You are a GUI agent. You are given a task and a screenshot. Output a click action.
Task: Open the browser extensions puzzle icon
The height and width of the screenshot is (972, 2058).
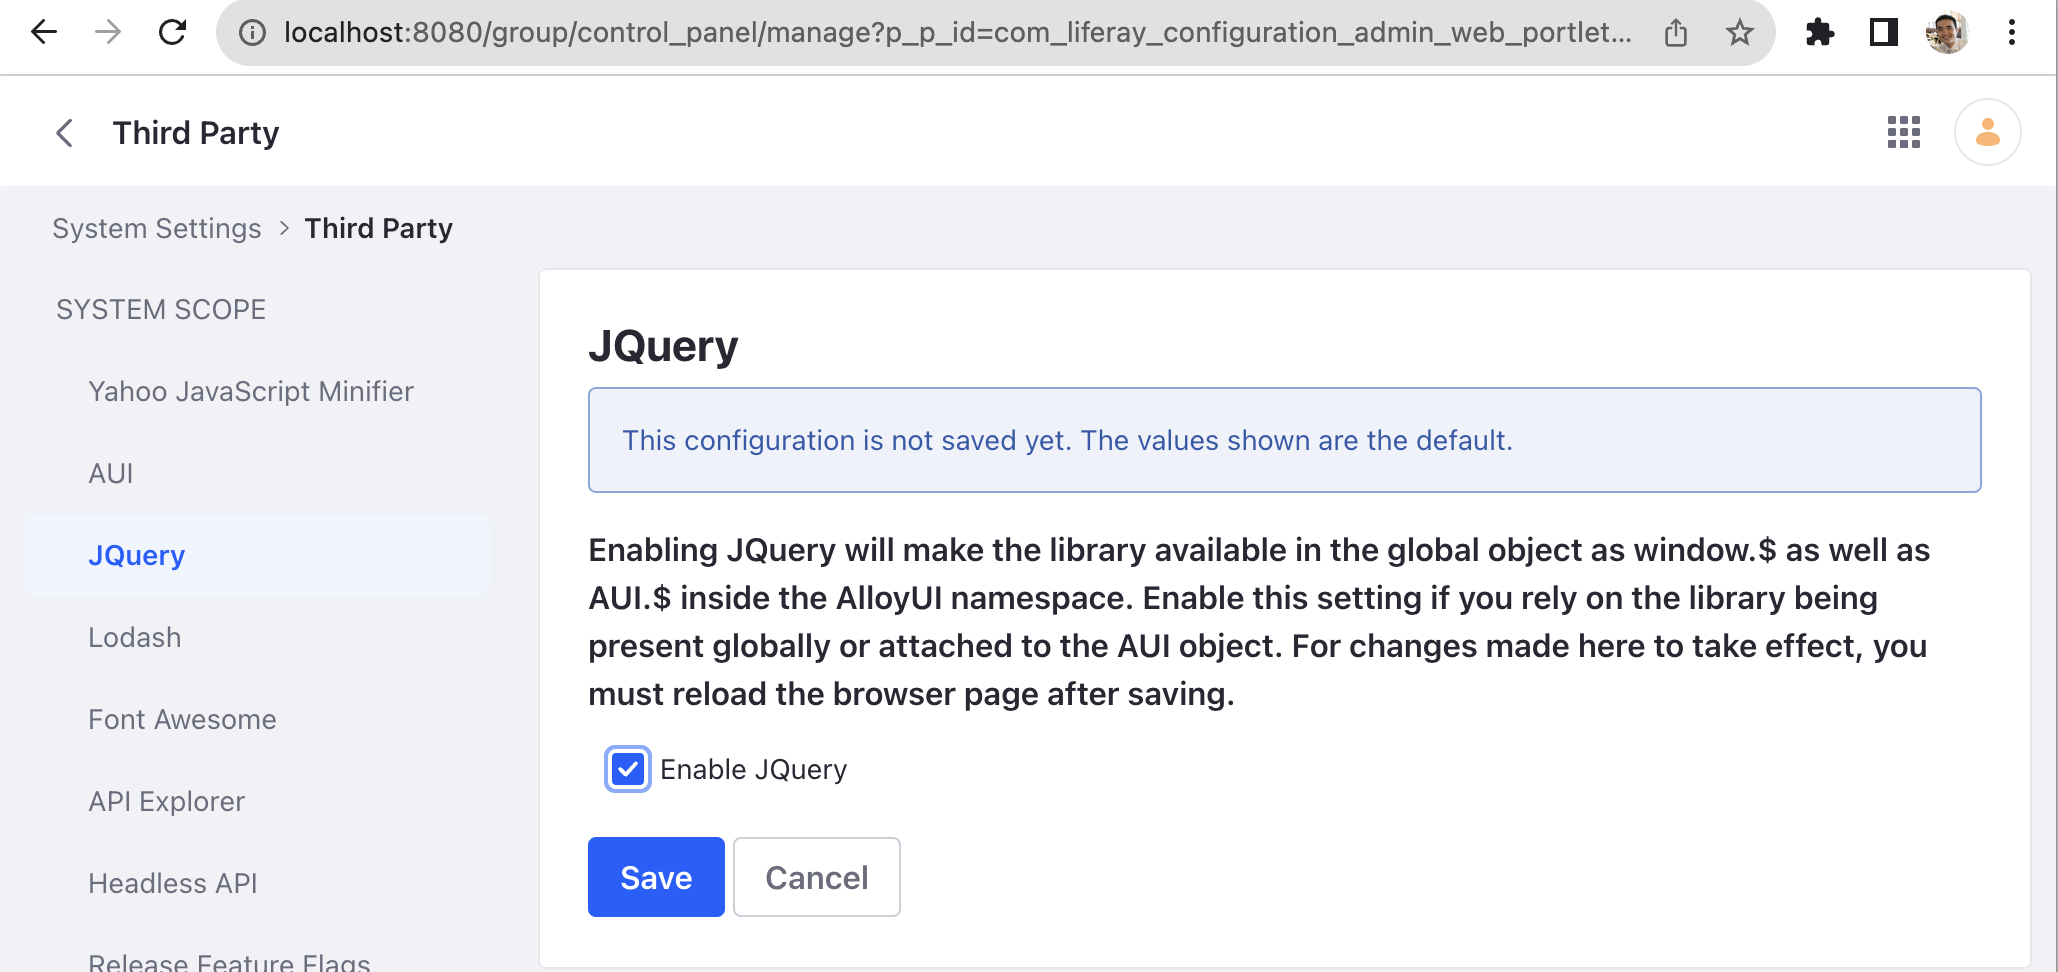click(x=1820, y=33)
